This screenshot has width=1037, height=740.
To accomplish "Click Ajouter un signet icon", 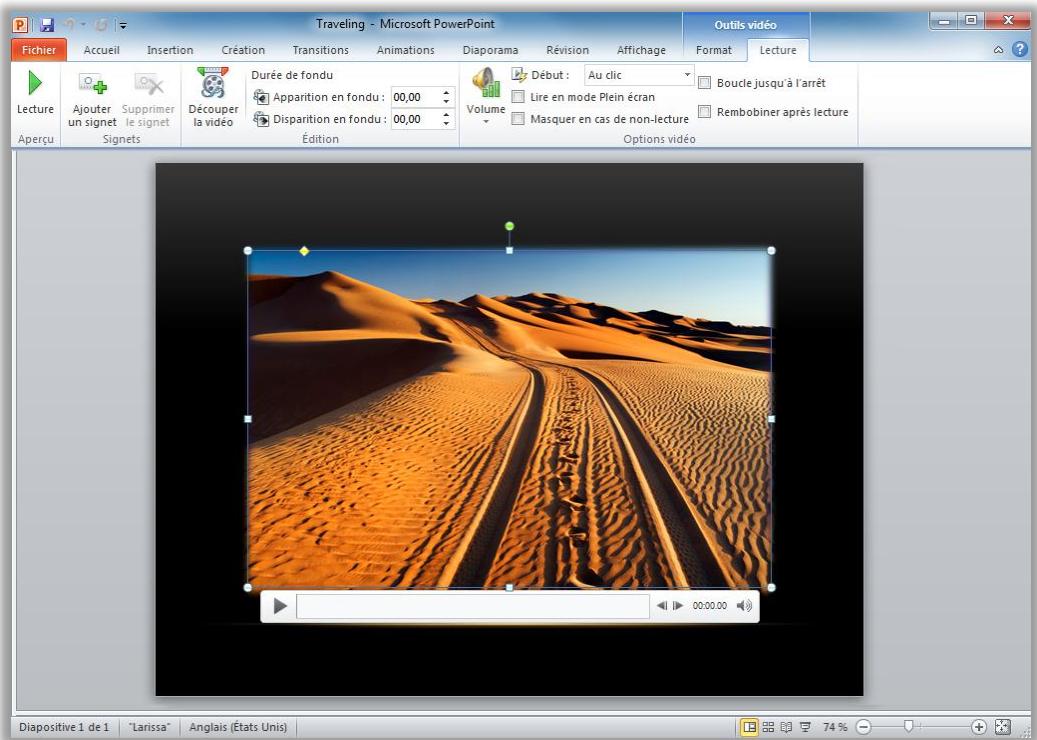I will tap(93, 85).
